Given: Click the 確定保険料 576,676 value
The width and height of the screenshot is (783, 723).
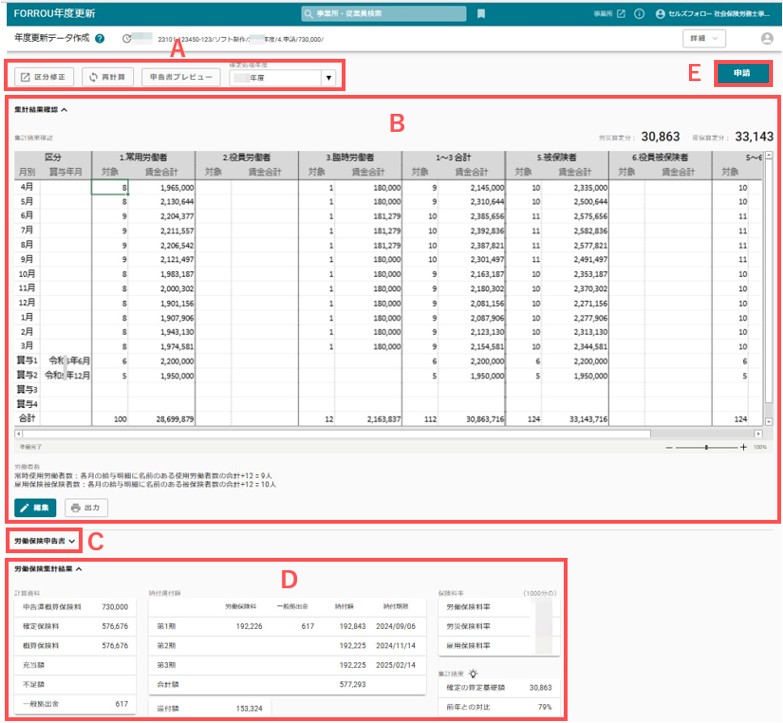Looking at the screenshot, I should (115, 626).
